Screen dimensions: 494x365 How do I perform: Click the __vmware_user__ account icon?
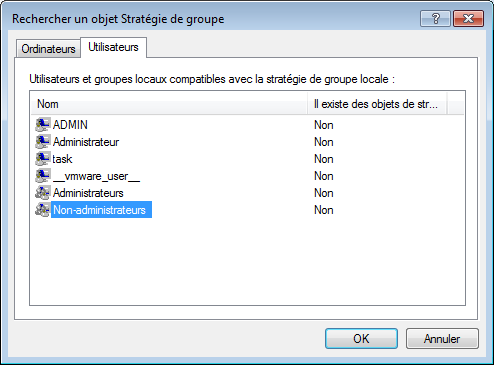tap(43, 176)
